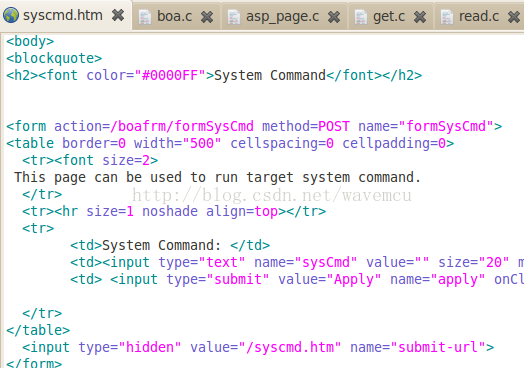Click the document icon on read.c tab

[x=447, y=17]
